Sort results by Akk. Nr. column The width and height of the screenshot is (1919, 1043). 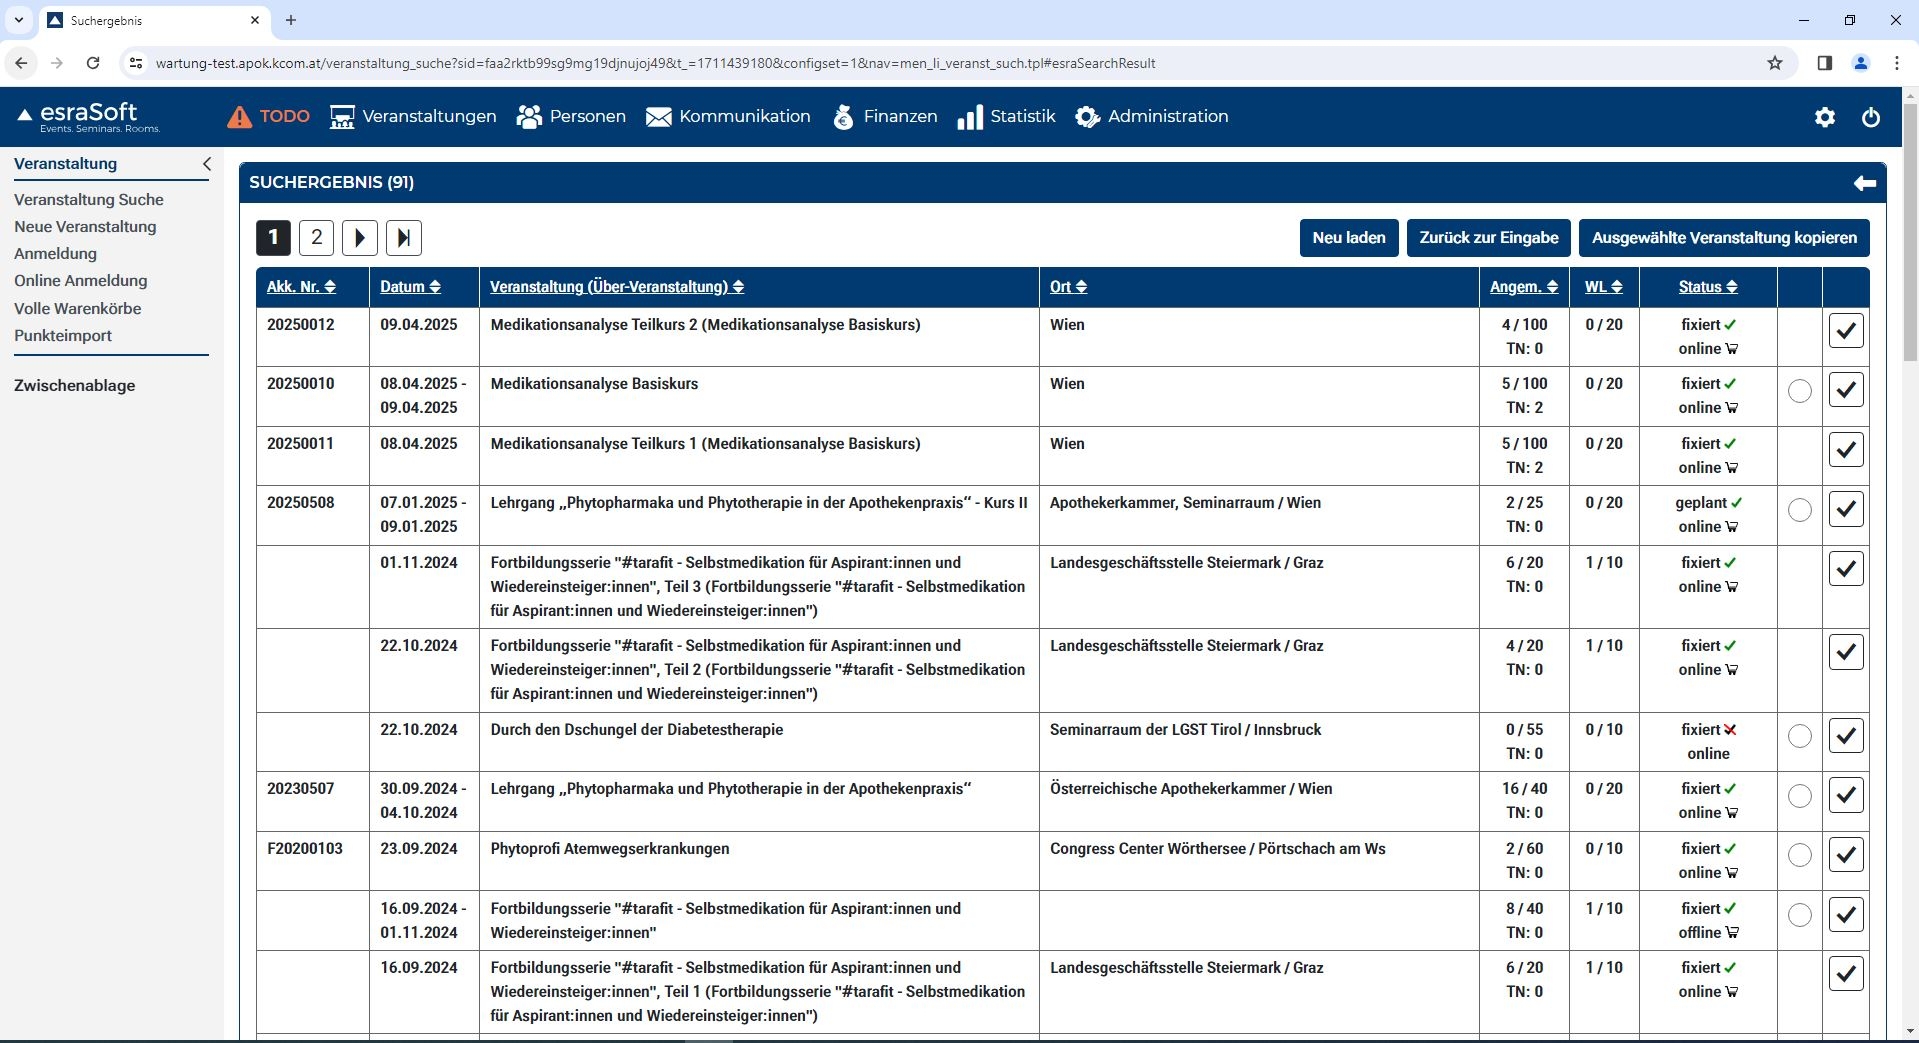pos(301,287)
